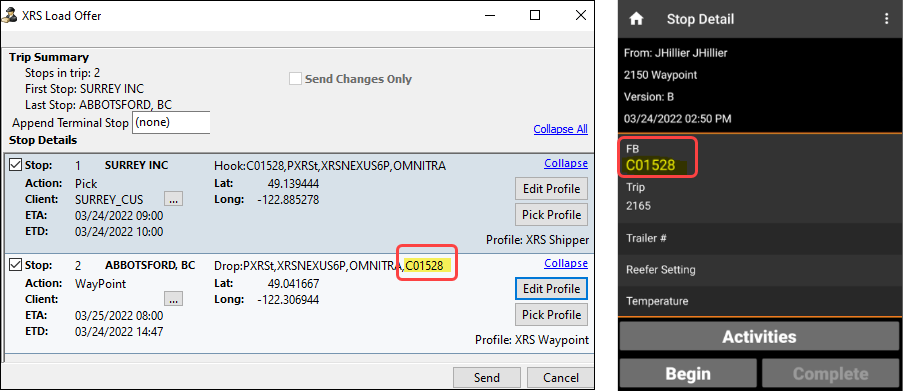Click the Send button
Viewport: 903px width, 391px height.
[x=487, y=378]
